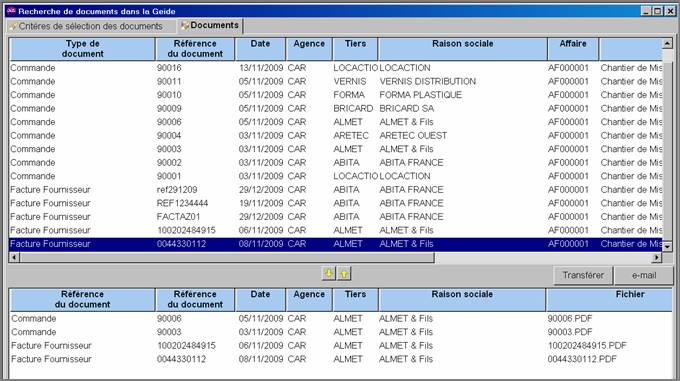680x381 pixels.
Task: Select Commande row with reference 90016
Action: pyautogui.click(x=336, y=68)
